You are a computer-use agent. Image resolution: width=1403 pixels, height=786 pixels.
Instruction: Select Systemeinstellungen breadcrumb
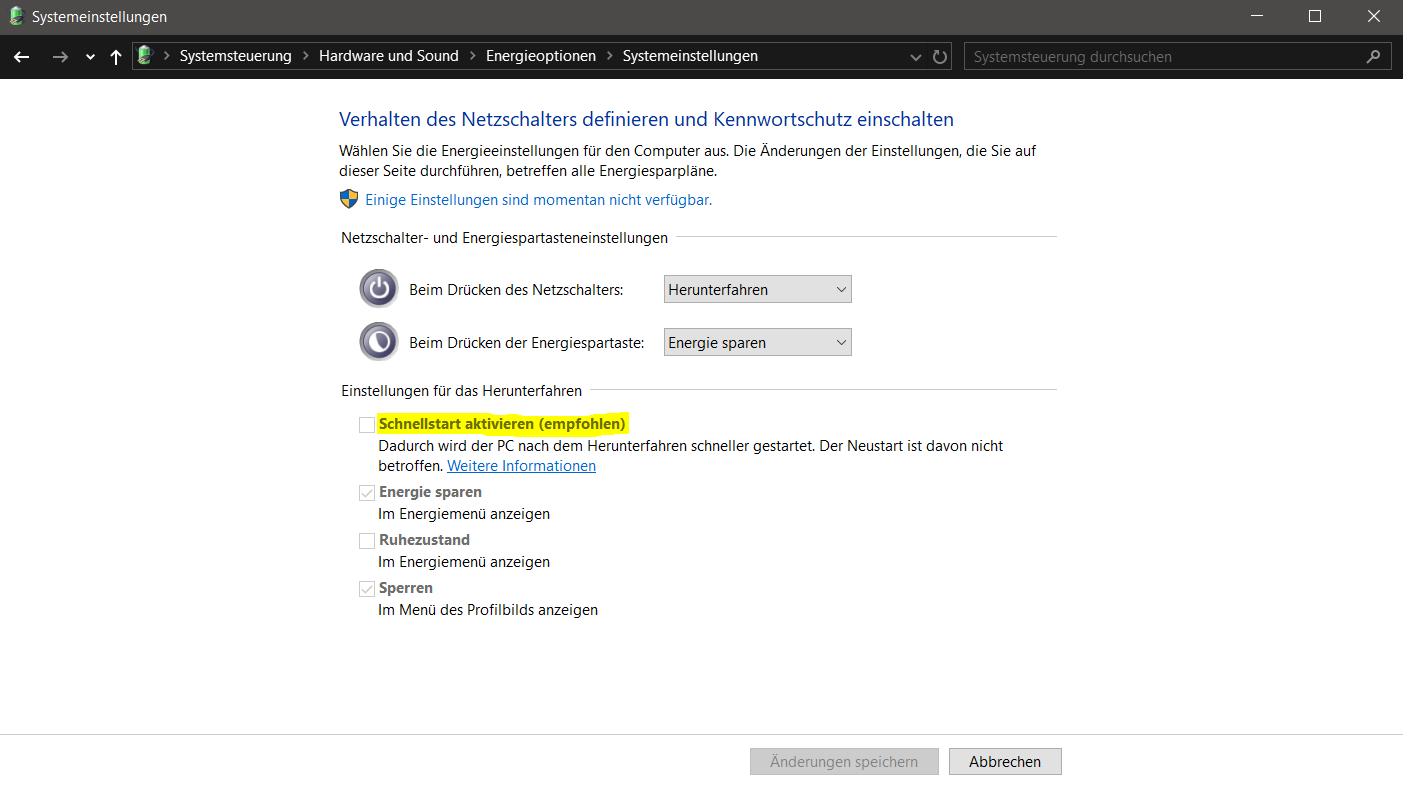coord(690,56)
